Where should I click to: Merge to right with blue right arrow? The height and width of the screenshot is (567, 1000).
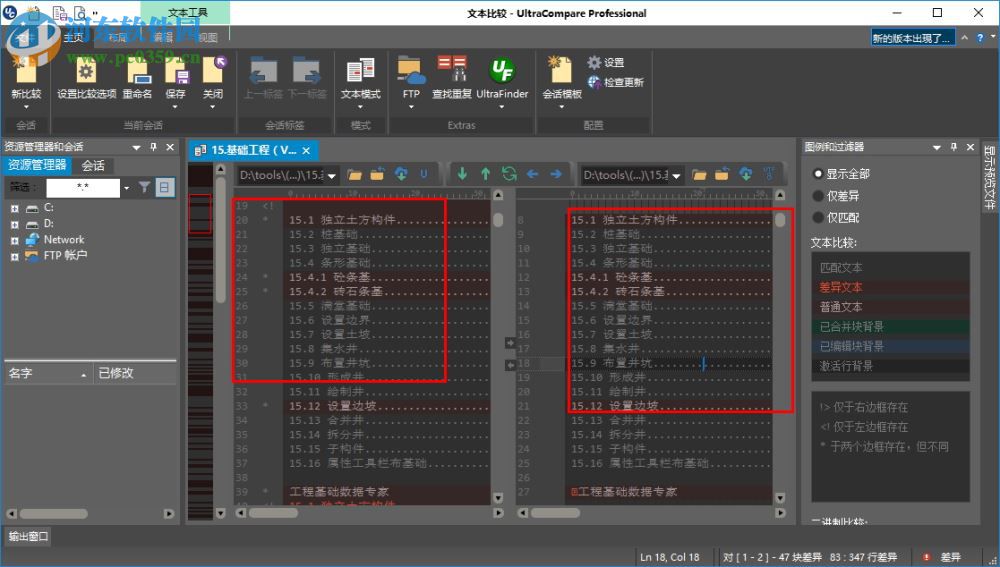(x=556, y=173)
